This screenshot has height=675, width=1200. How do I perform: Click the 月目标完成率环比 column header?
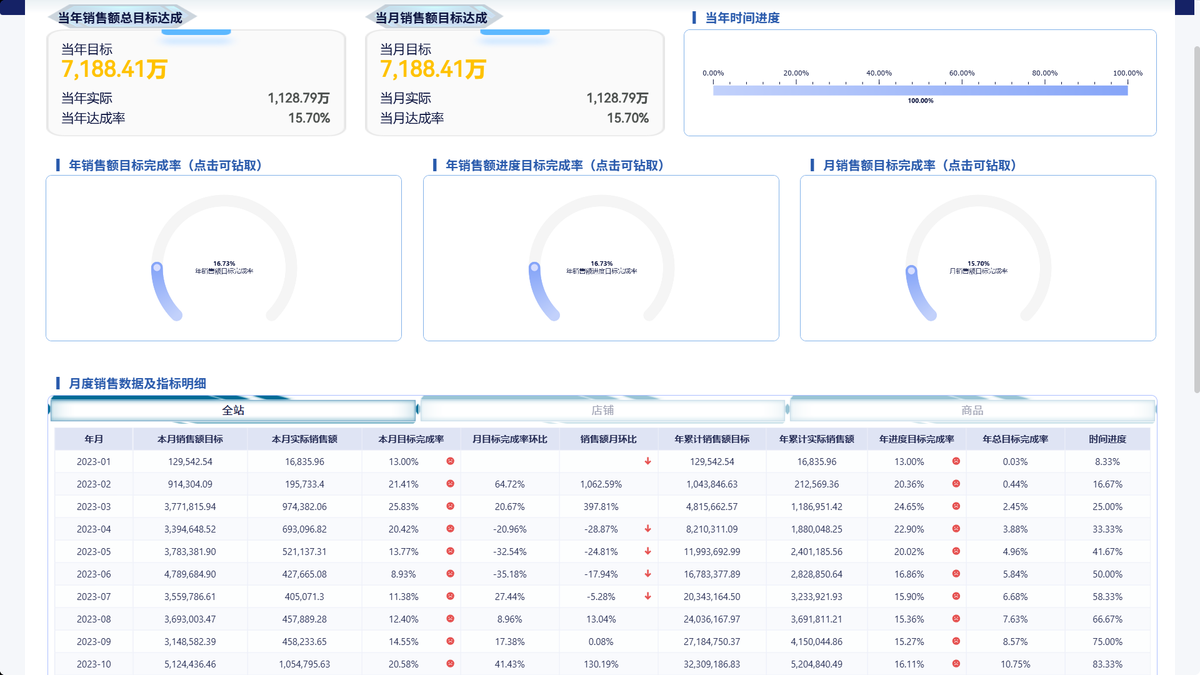click(510, 439)
